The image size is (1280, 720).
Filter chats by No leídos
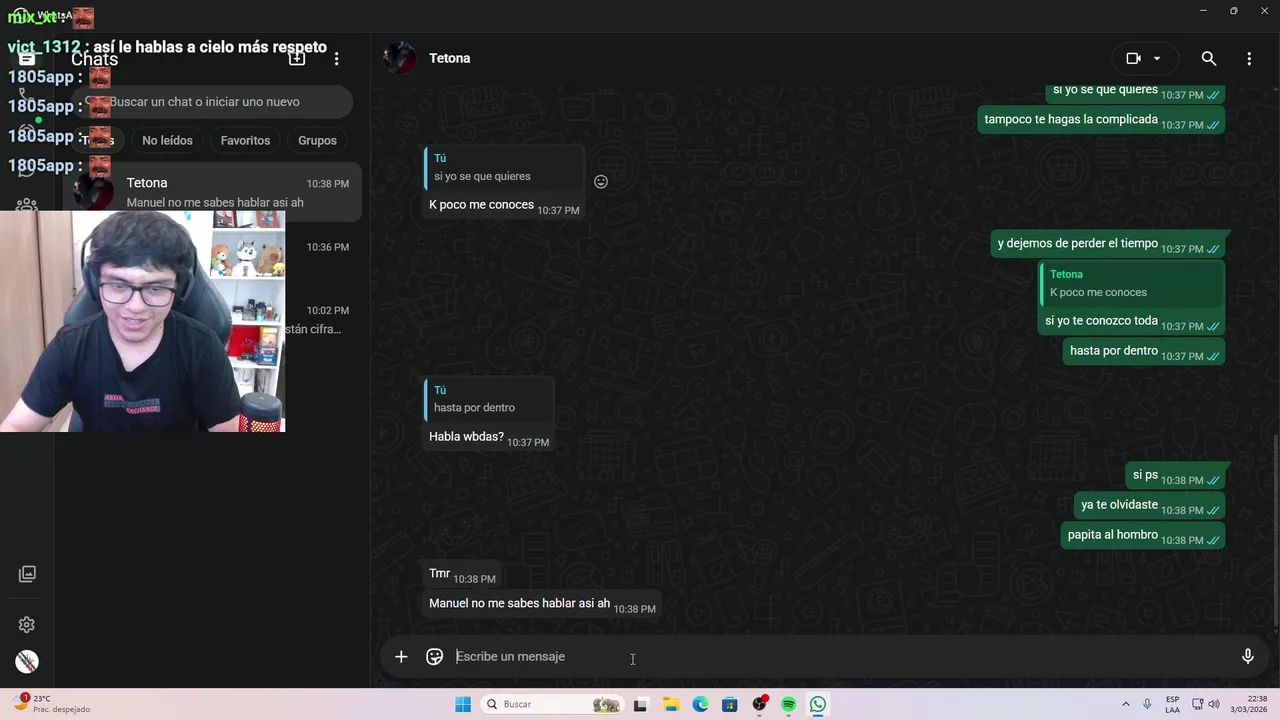[x=167, y=141]
